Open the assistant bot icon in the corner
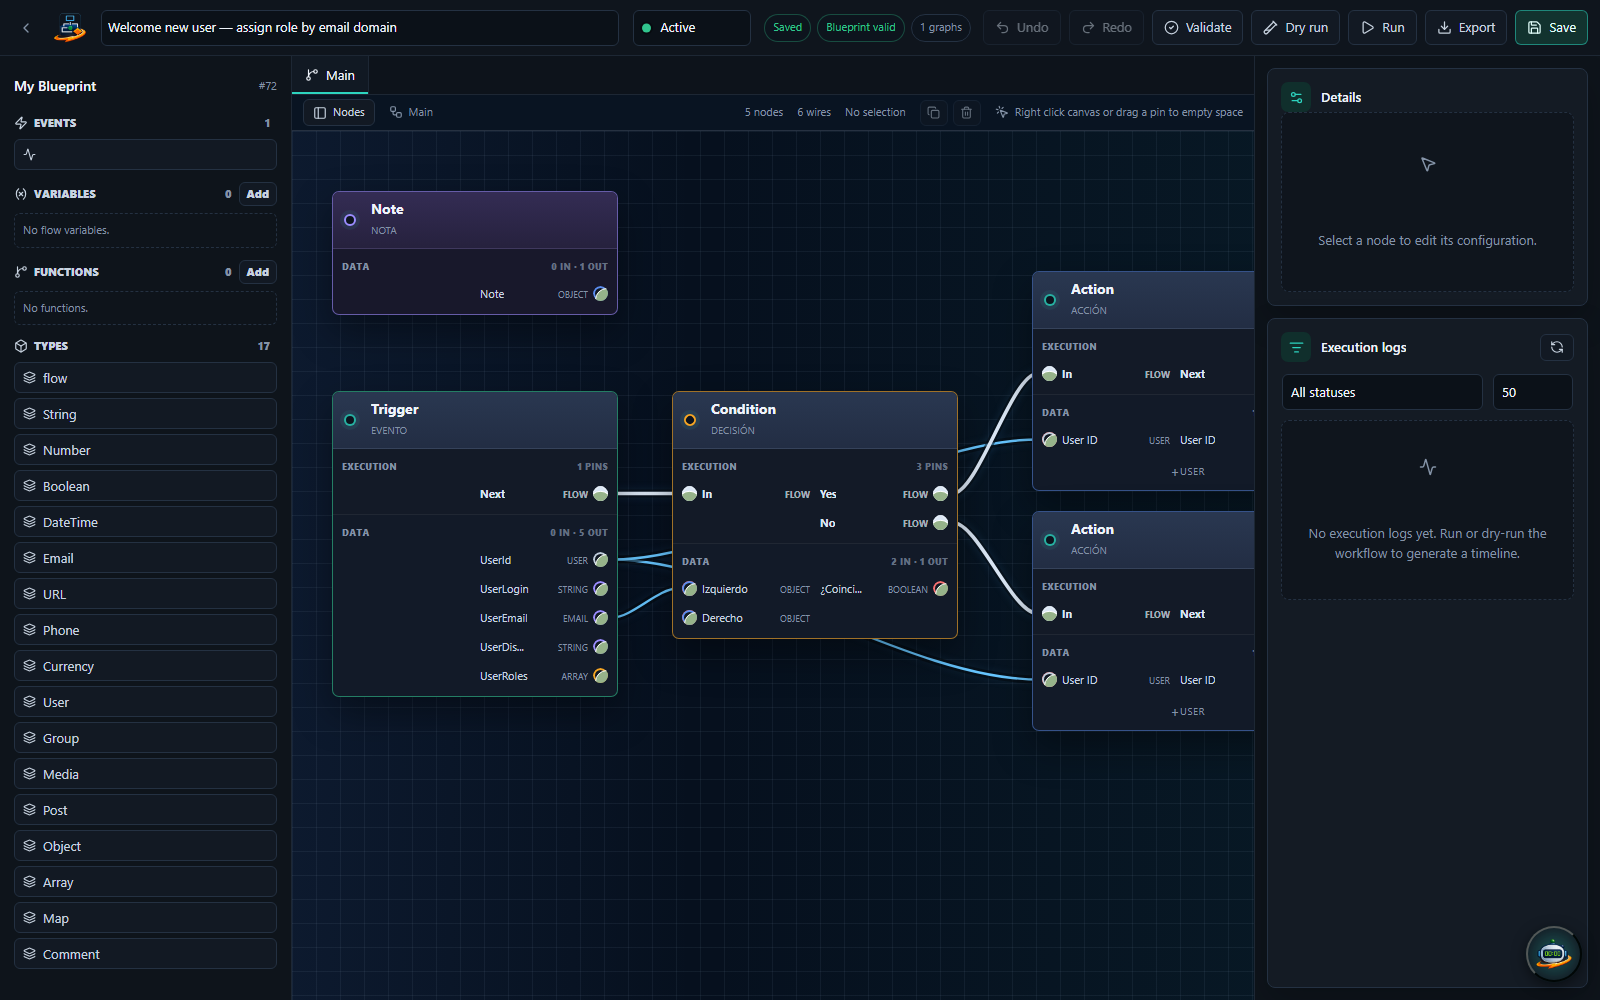The image size is (1600, 1000). 1552,953
